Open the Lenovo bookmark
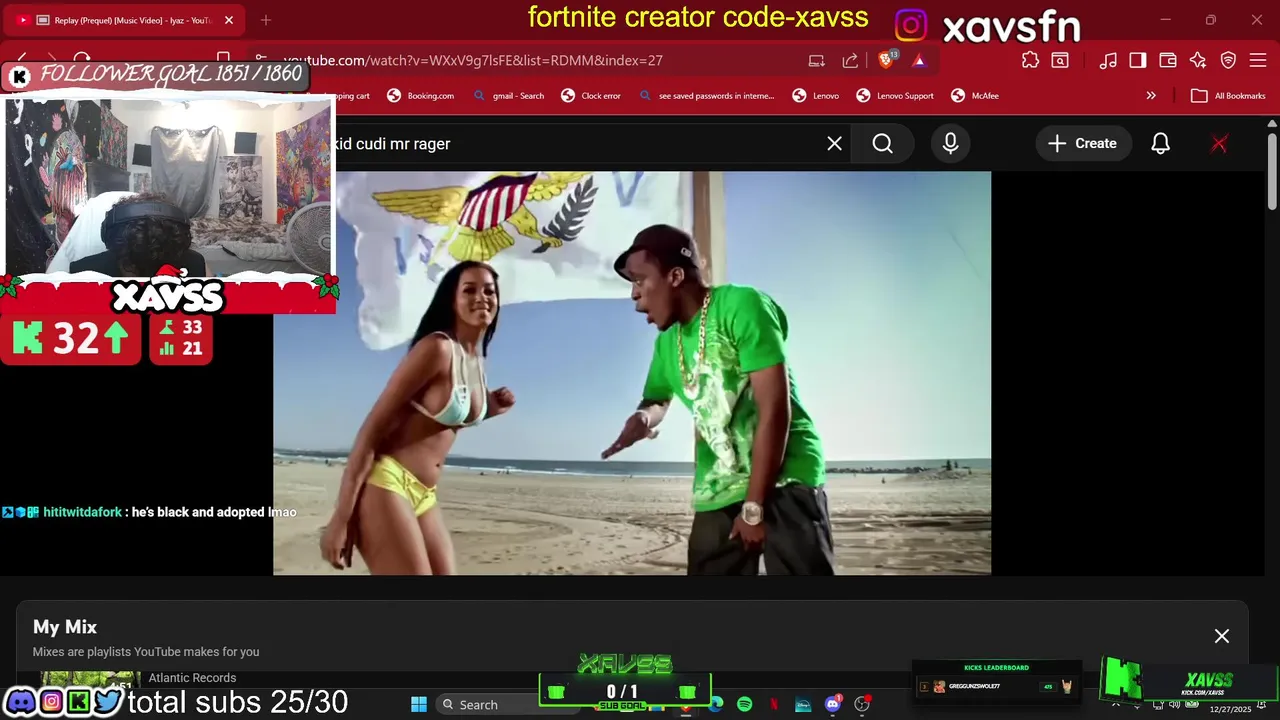 point(816,96)
